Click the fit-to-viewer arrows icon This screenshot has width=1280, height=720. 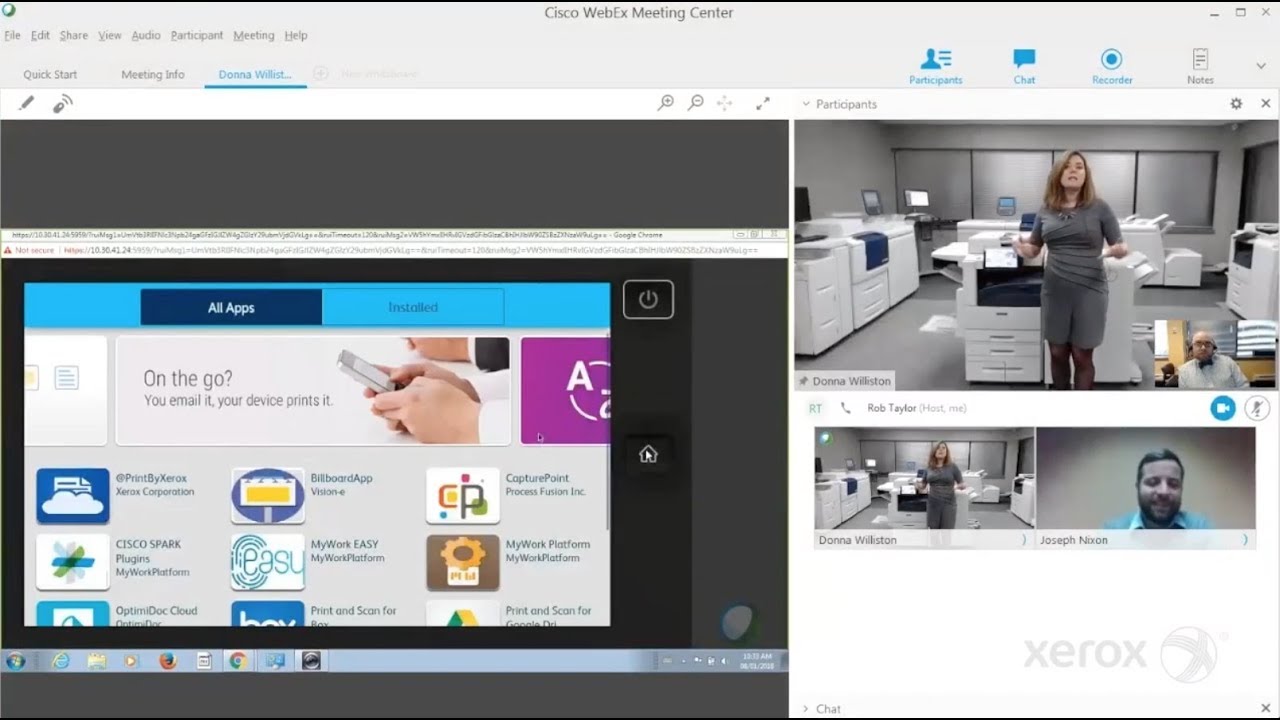point(725,103)
